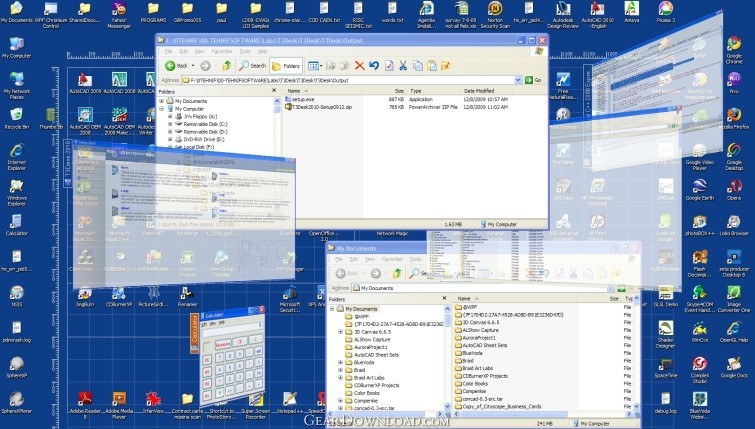This screenshot has height=429, width=755.
Task: Click the Up folder icon in the Output window
Action: 227,65
